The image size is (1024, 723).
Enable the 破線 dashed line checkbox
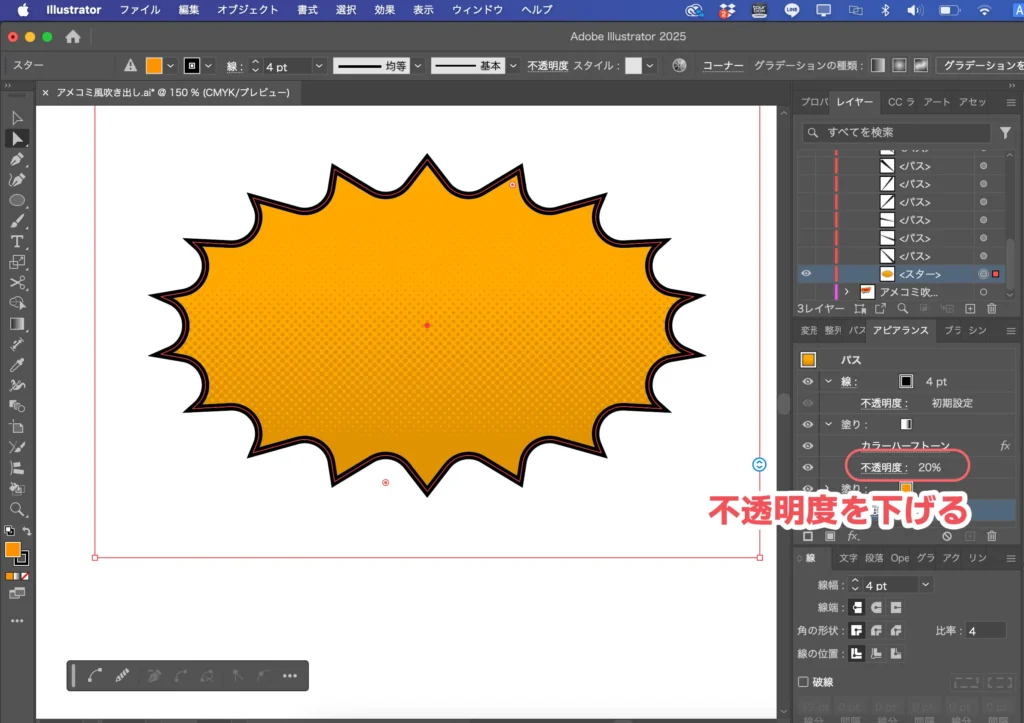pyautogui.click(x=803, y=682)
